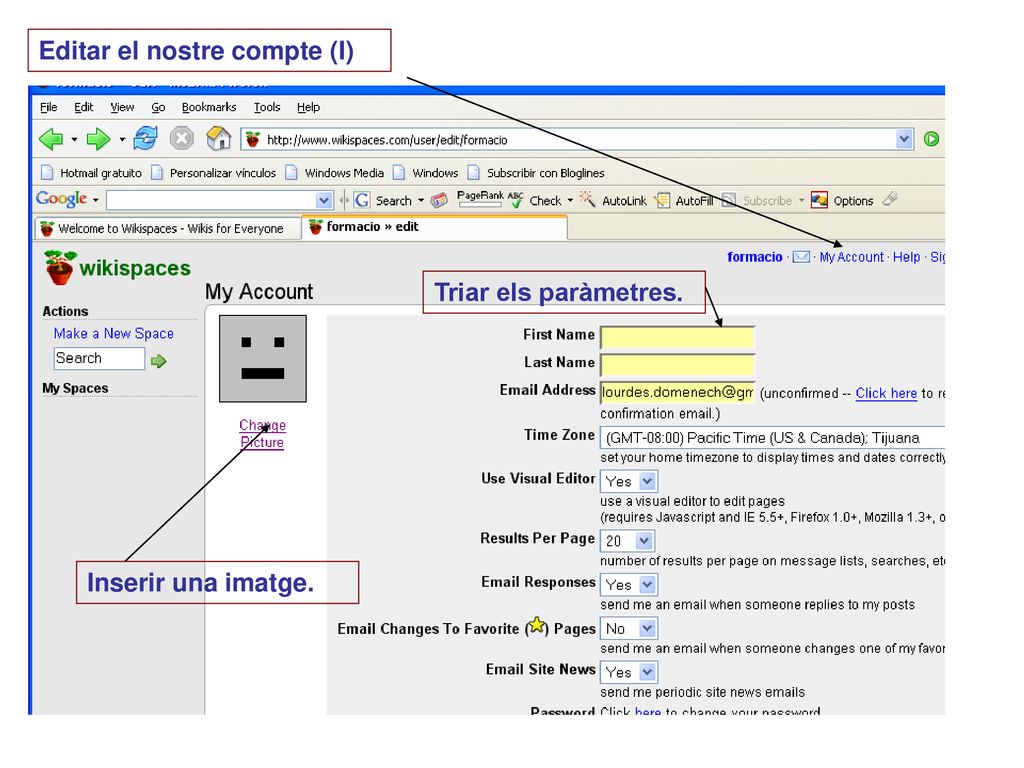
Task: Open the Bookmarks menu
Action: pyautogui.click(x=209, y=107)
